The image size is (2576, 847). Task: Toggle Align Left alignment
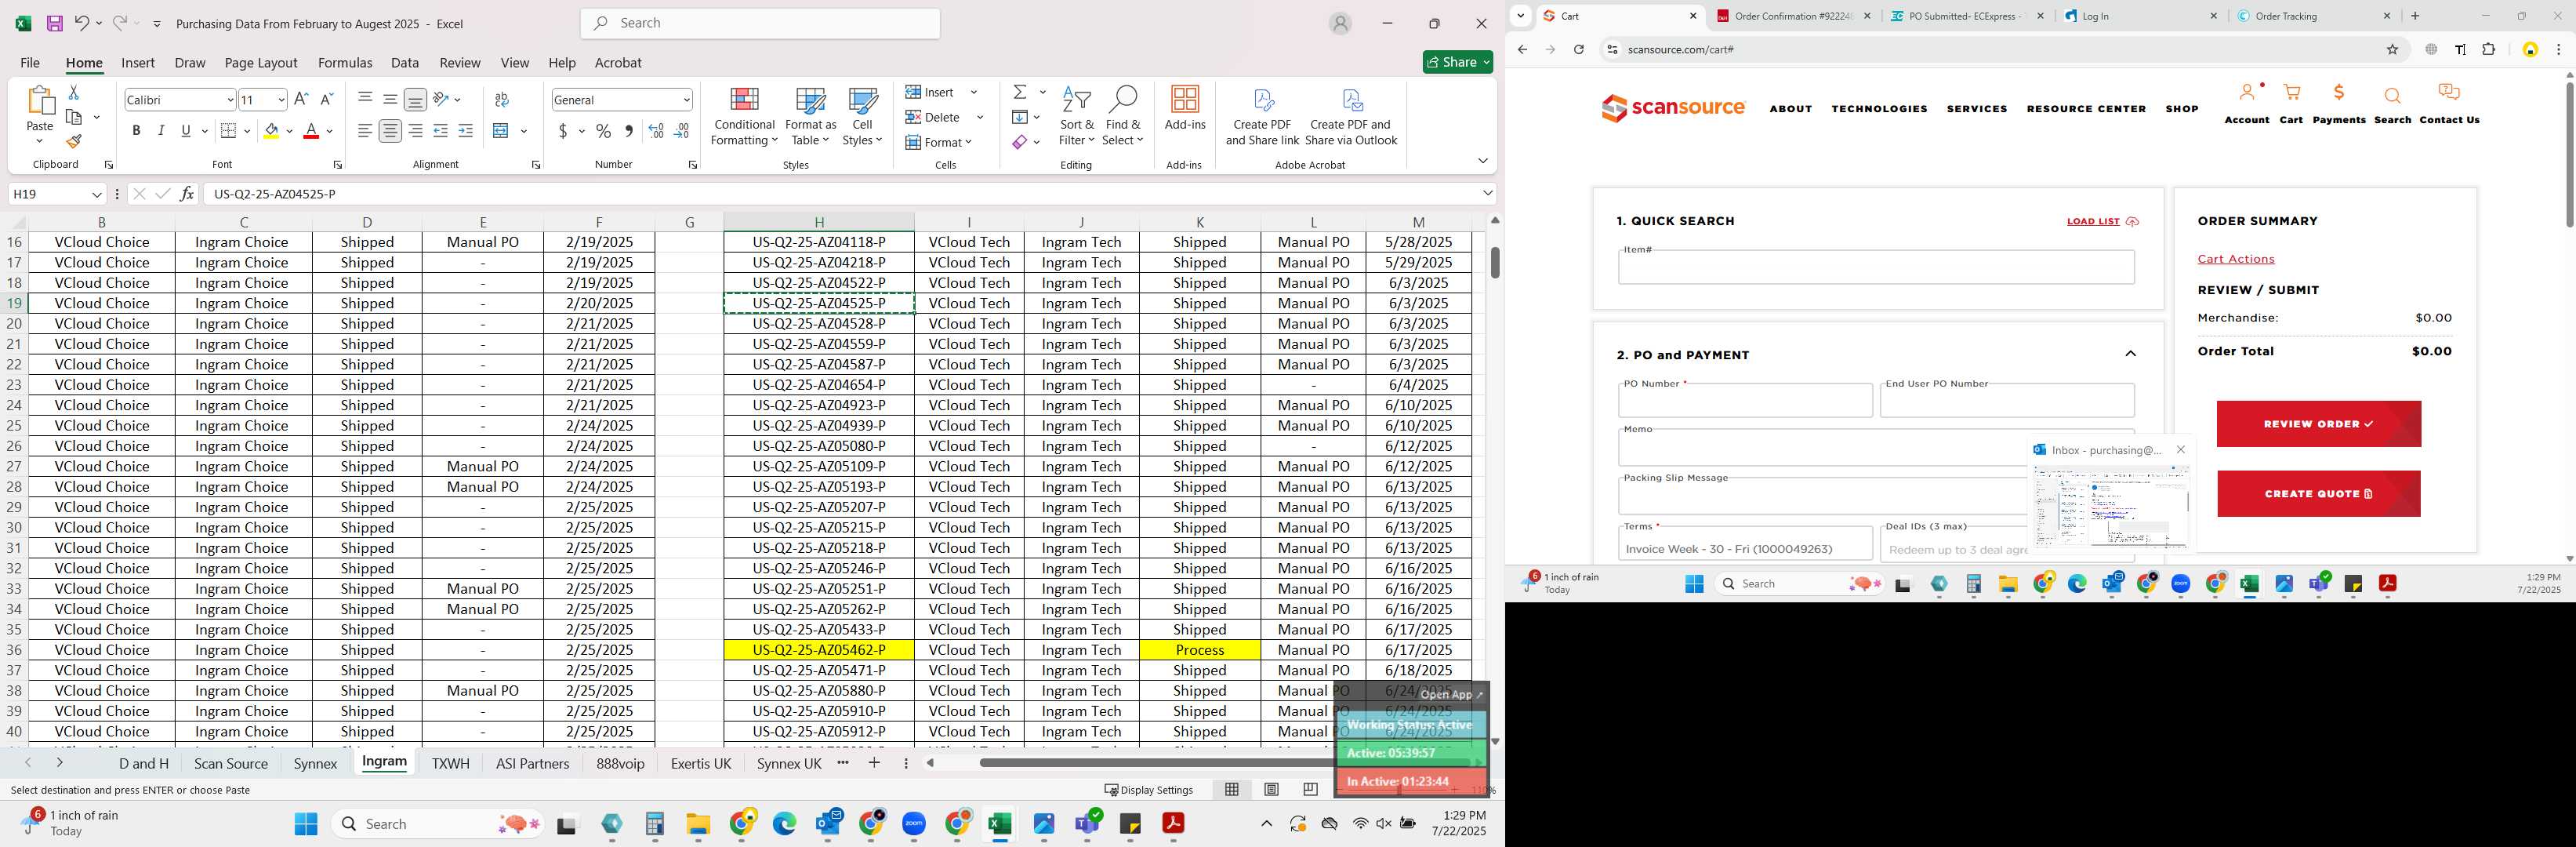click(365, 131)
